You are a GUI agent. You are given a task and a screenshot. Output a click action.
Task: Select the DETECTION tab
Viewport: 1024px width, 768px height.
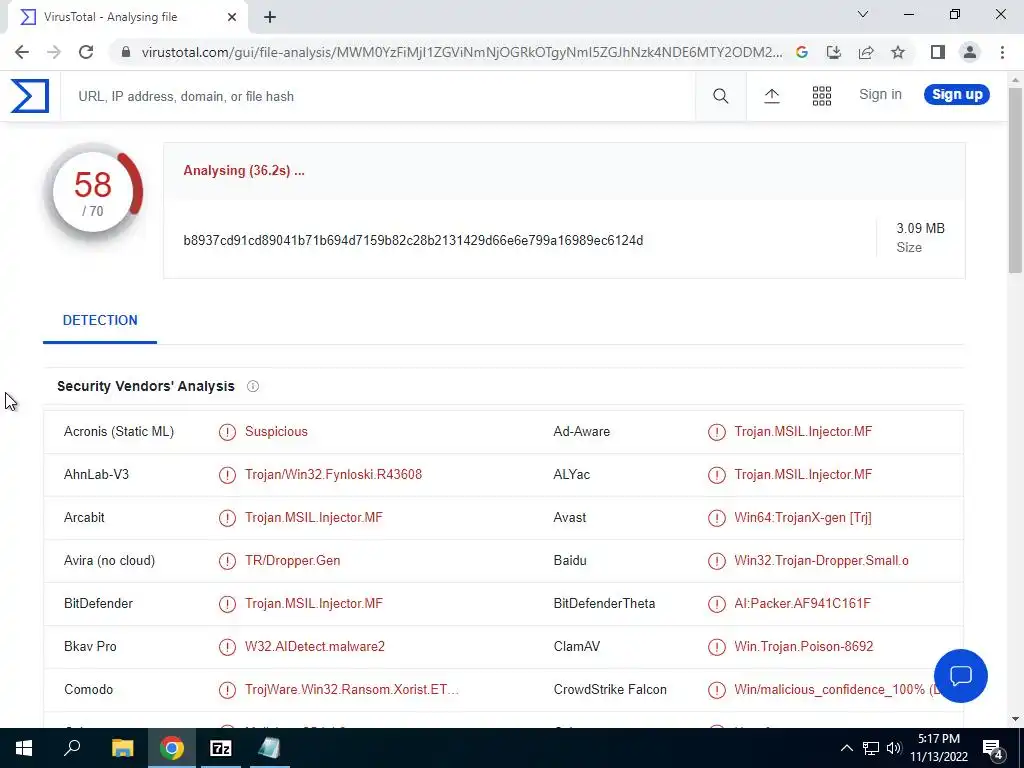(100, 321)
